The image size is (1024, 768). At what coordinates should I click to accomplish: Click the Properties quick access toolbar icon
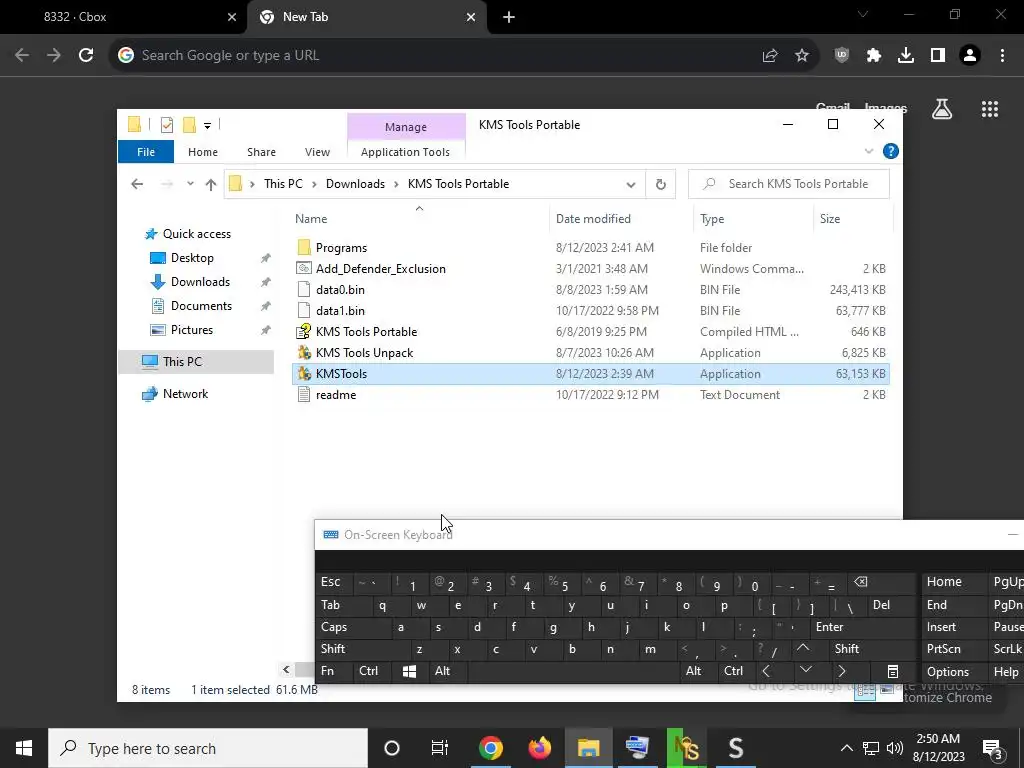[167, 124]
